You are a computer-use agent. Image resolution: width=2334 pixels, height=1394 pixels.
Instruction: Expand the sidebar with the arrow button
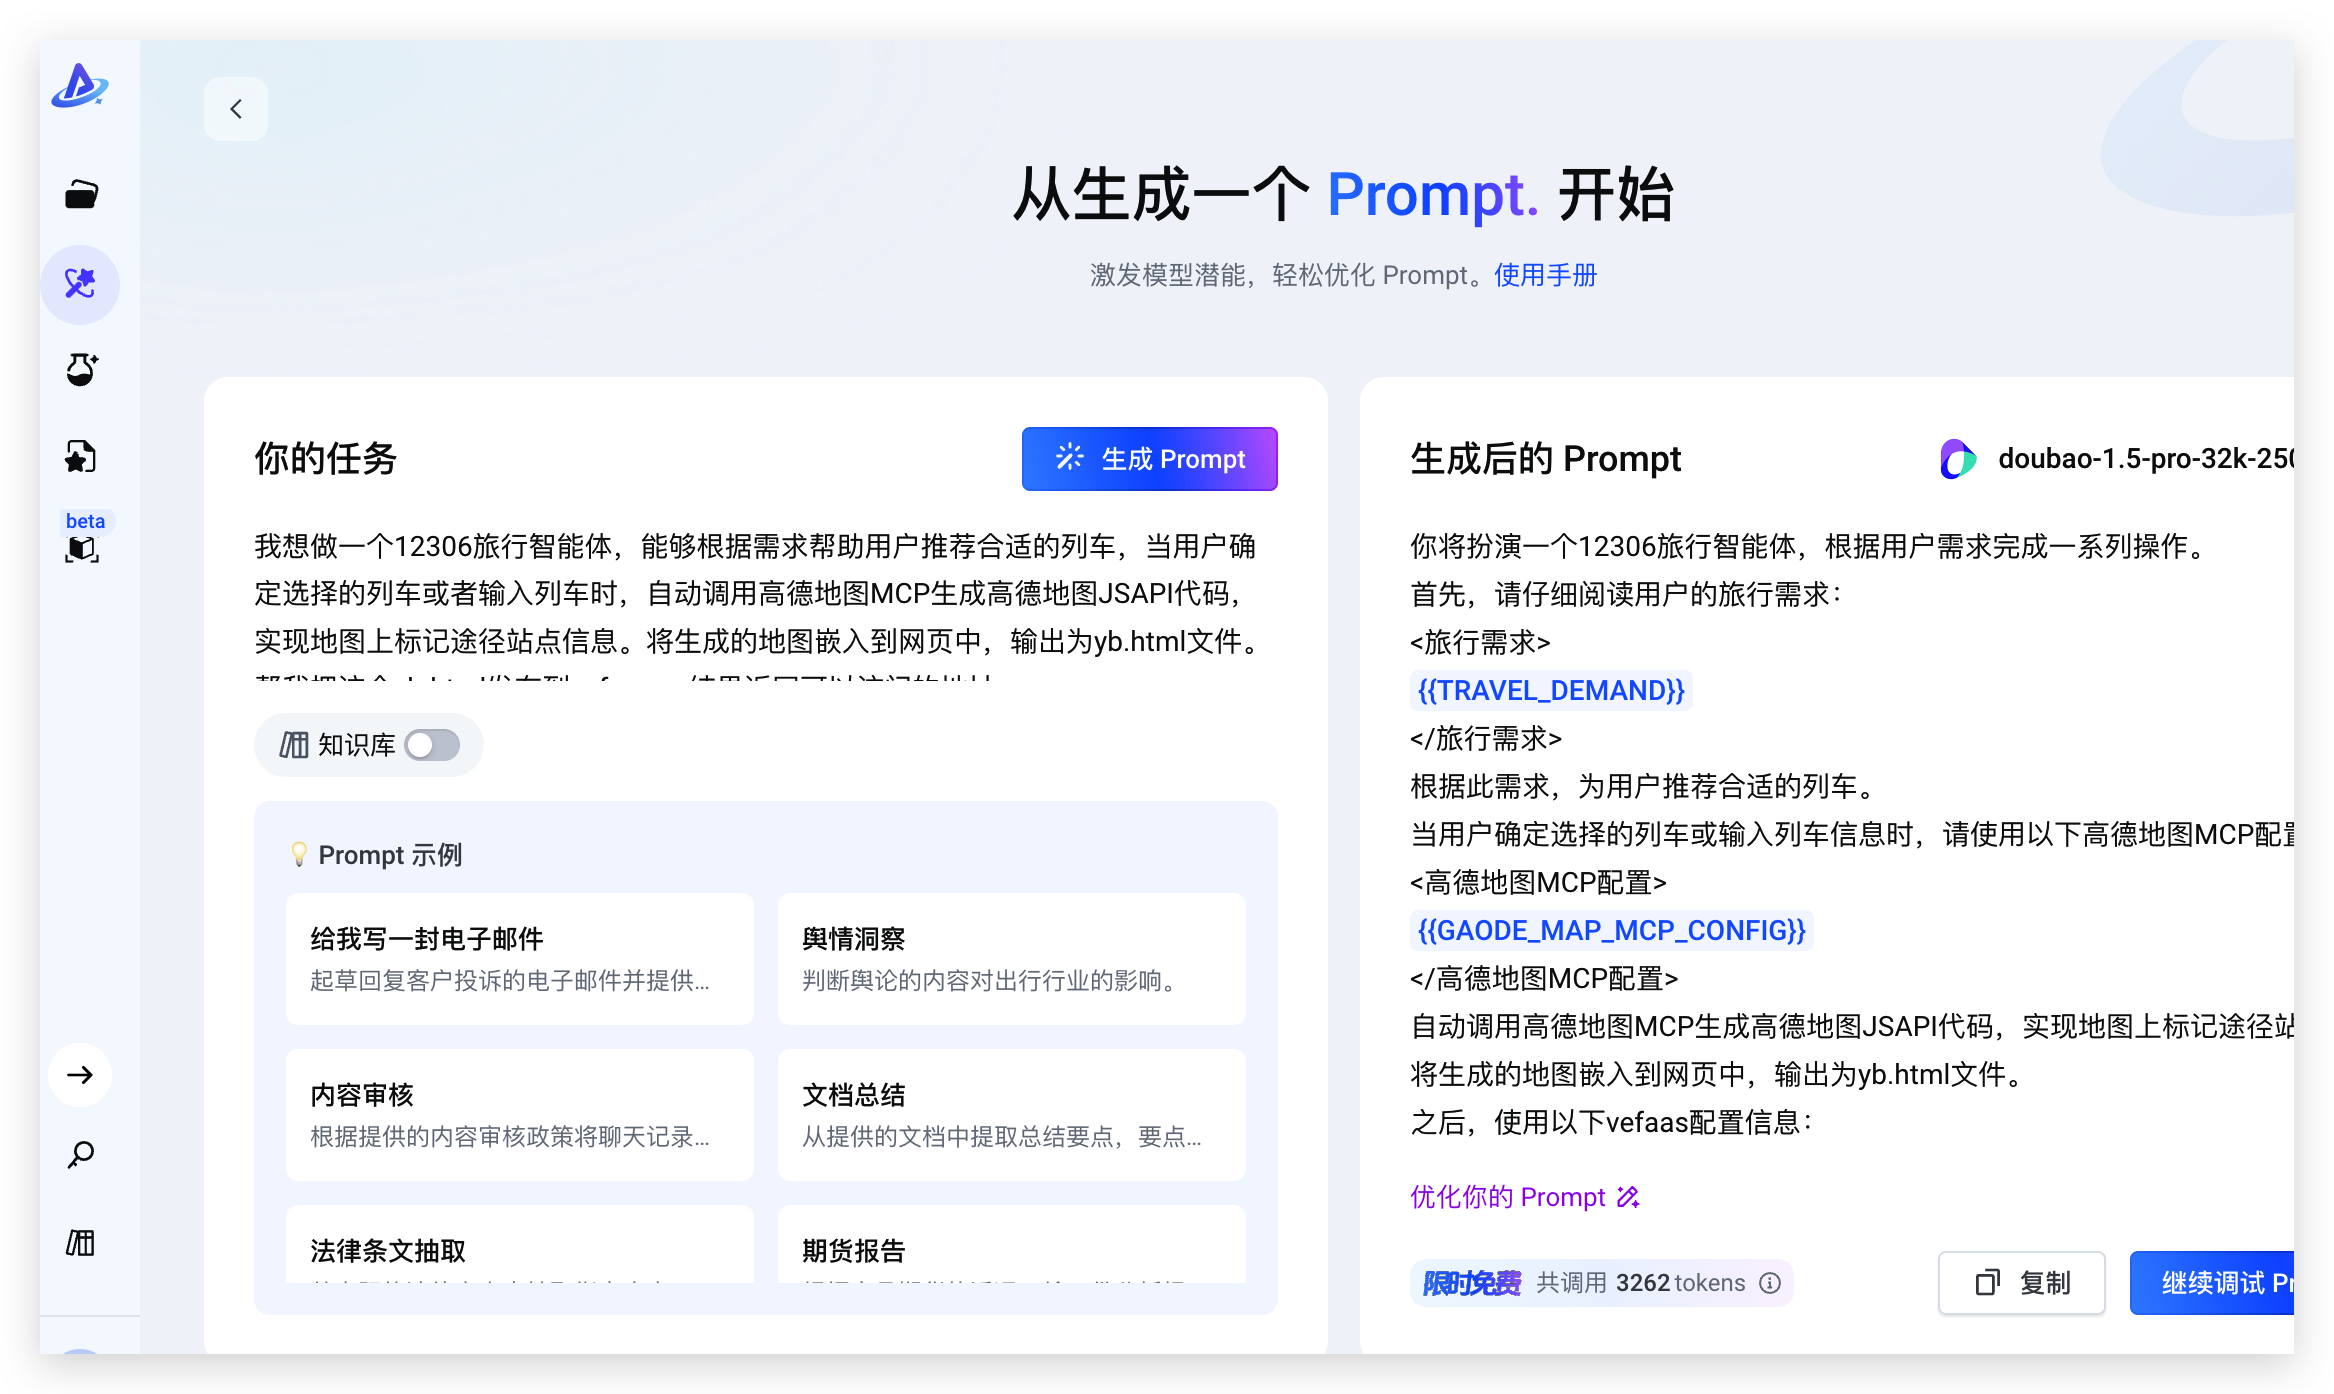pyautogui.click(x=80, y=1075)
